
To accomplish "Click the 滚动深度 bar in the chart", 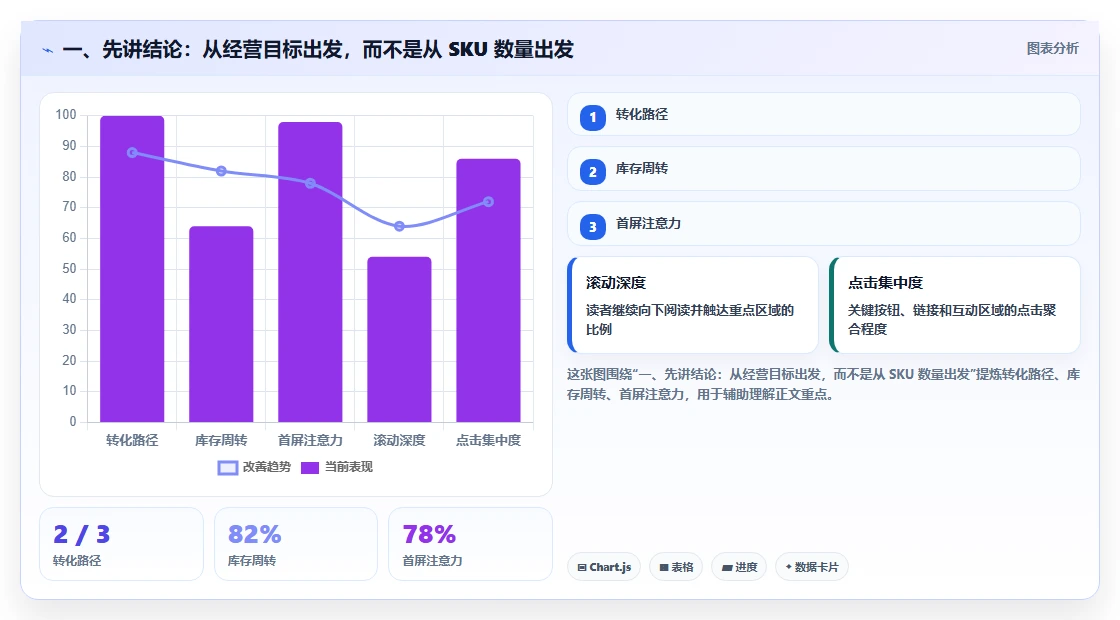I will (399, 339).
